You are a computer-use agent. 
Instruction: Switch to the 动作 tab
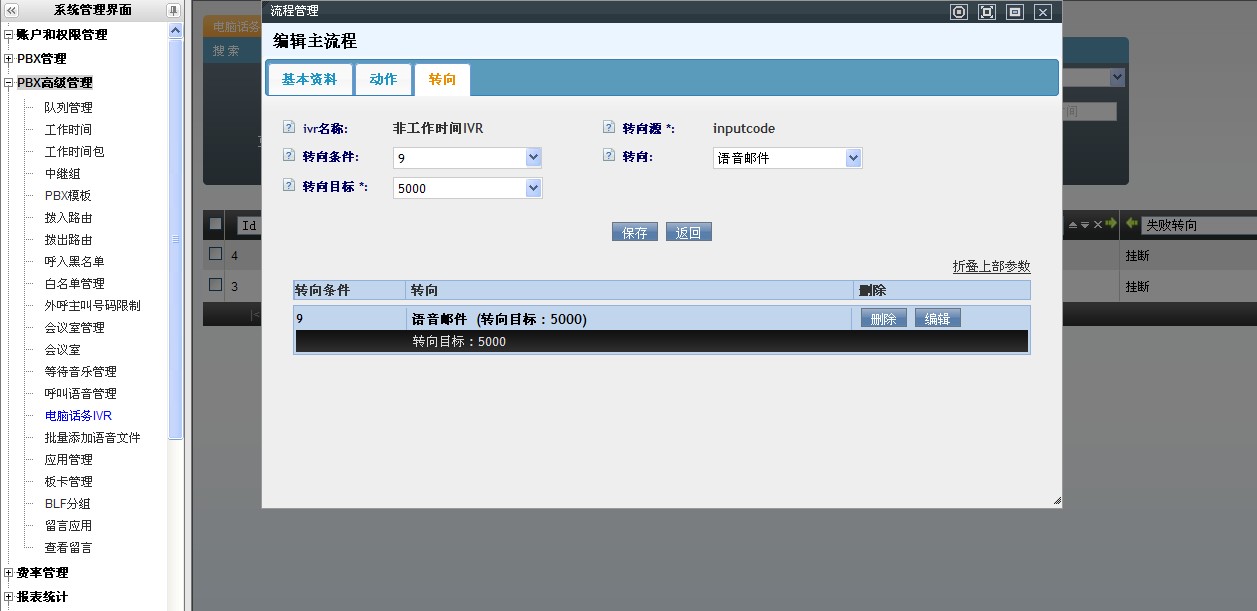tap(383, 79)
